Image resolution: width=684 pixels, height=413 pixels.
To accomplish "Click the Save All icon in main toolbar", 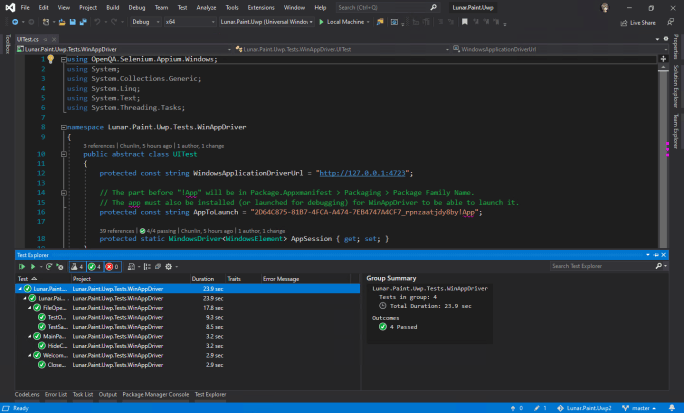I will (x=83, y=22).
